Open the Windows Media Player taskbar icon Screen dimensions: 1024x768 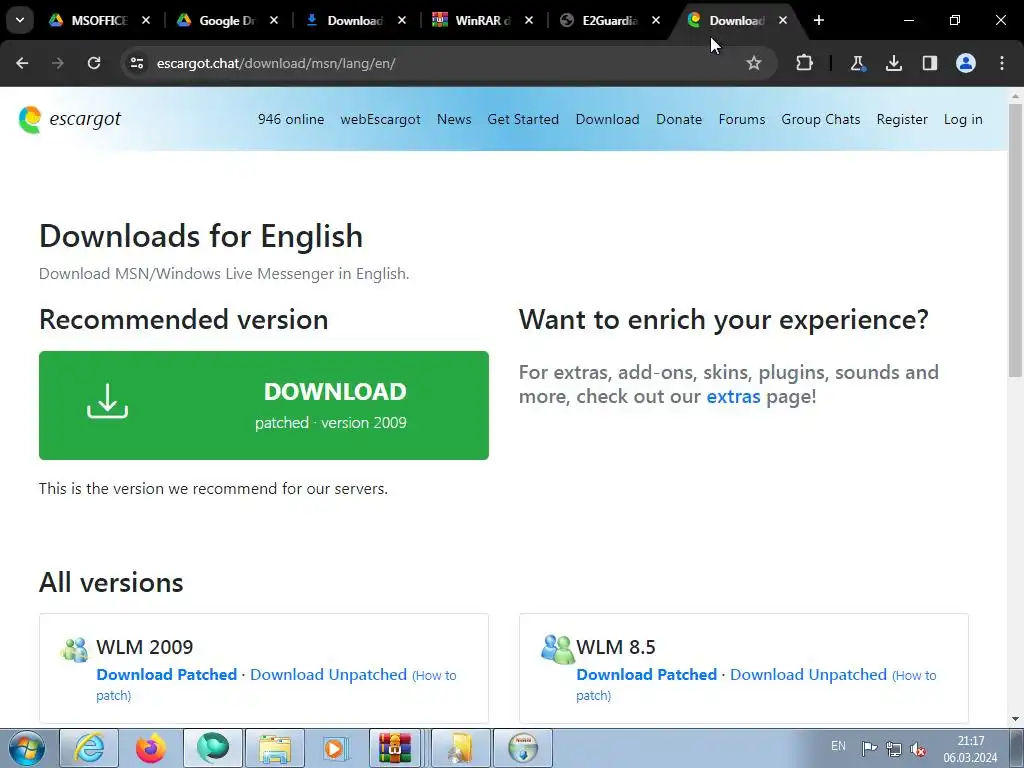[x=336, y=748]
